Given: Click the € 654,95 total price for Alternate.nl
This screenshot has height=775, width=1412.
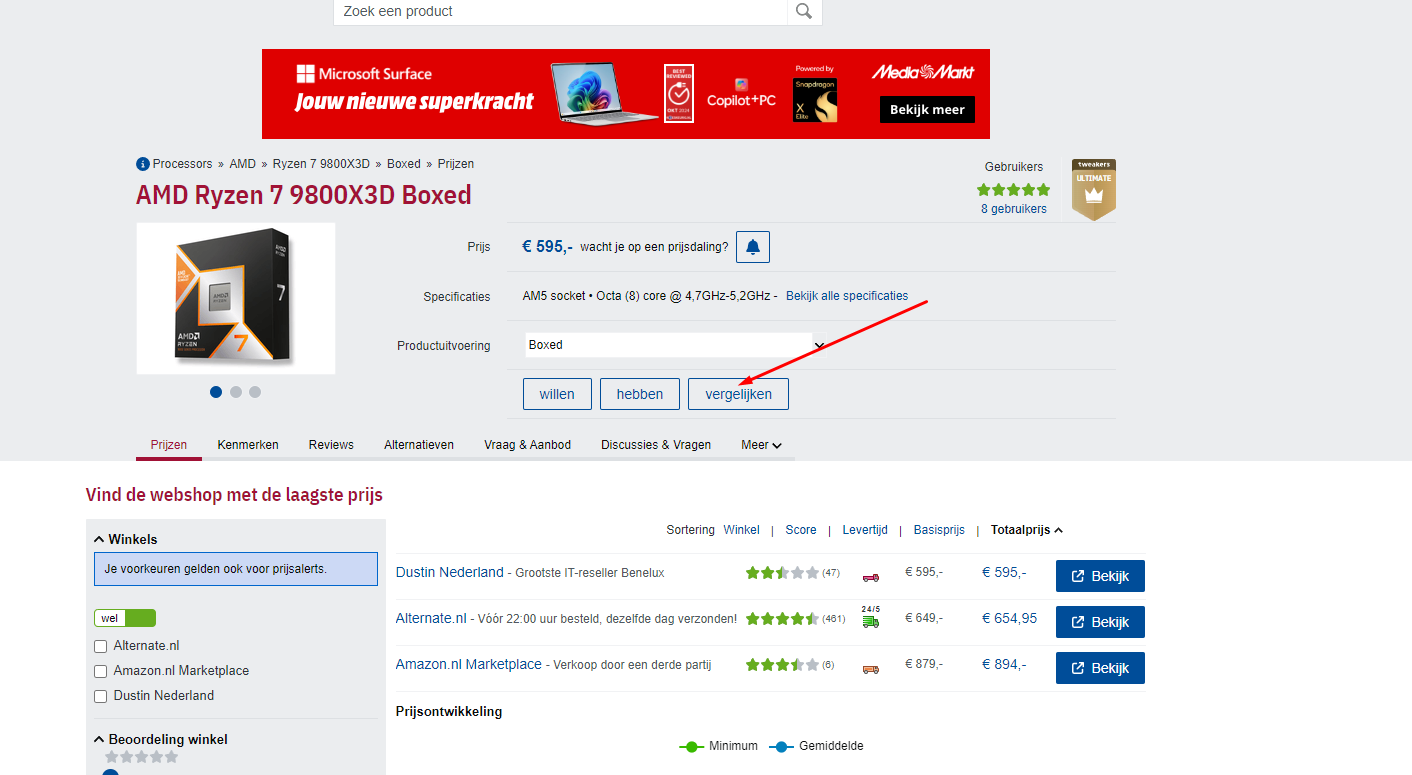Looking at the screenshot, I should click(x=1009, y=619).
